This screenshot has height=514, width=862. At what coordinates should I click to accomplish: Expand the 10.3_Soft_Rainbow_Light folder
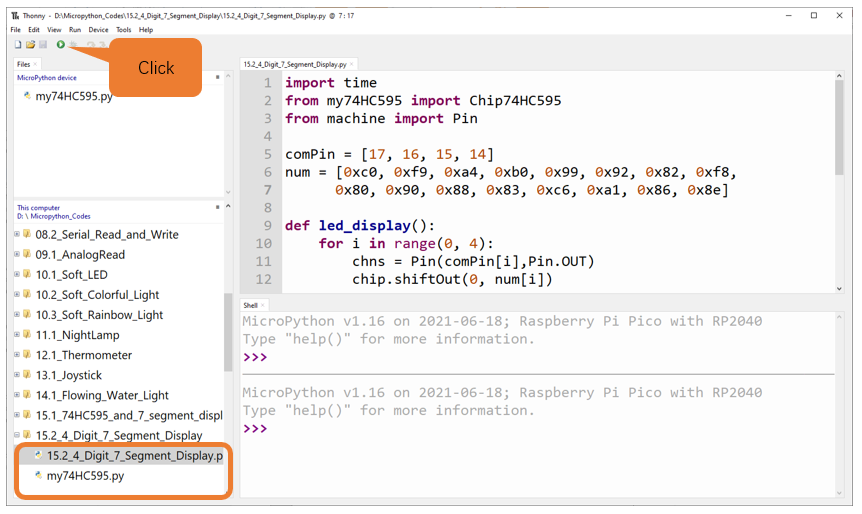(x=16, y=314)
